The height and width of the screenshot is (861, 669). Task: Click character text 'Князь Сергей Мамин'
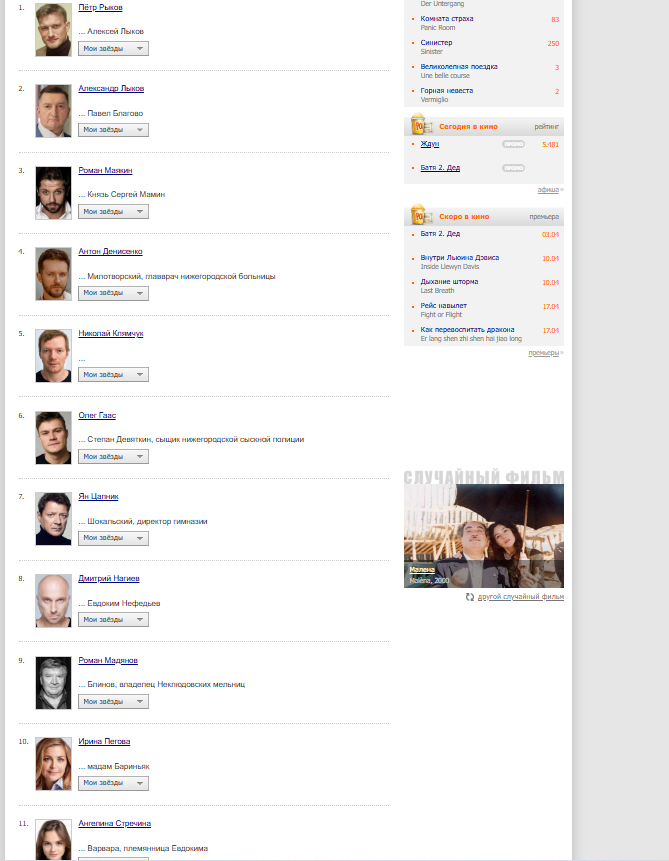126,194
